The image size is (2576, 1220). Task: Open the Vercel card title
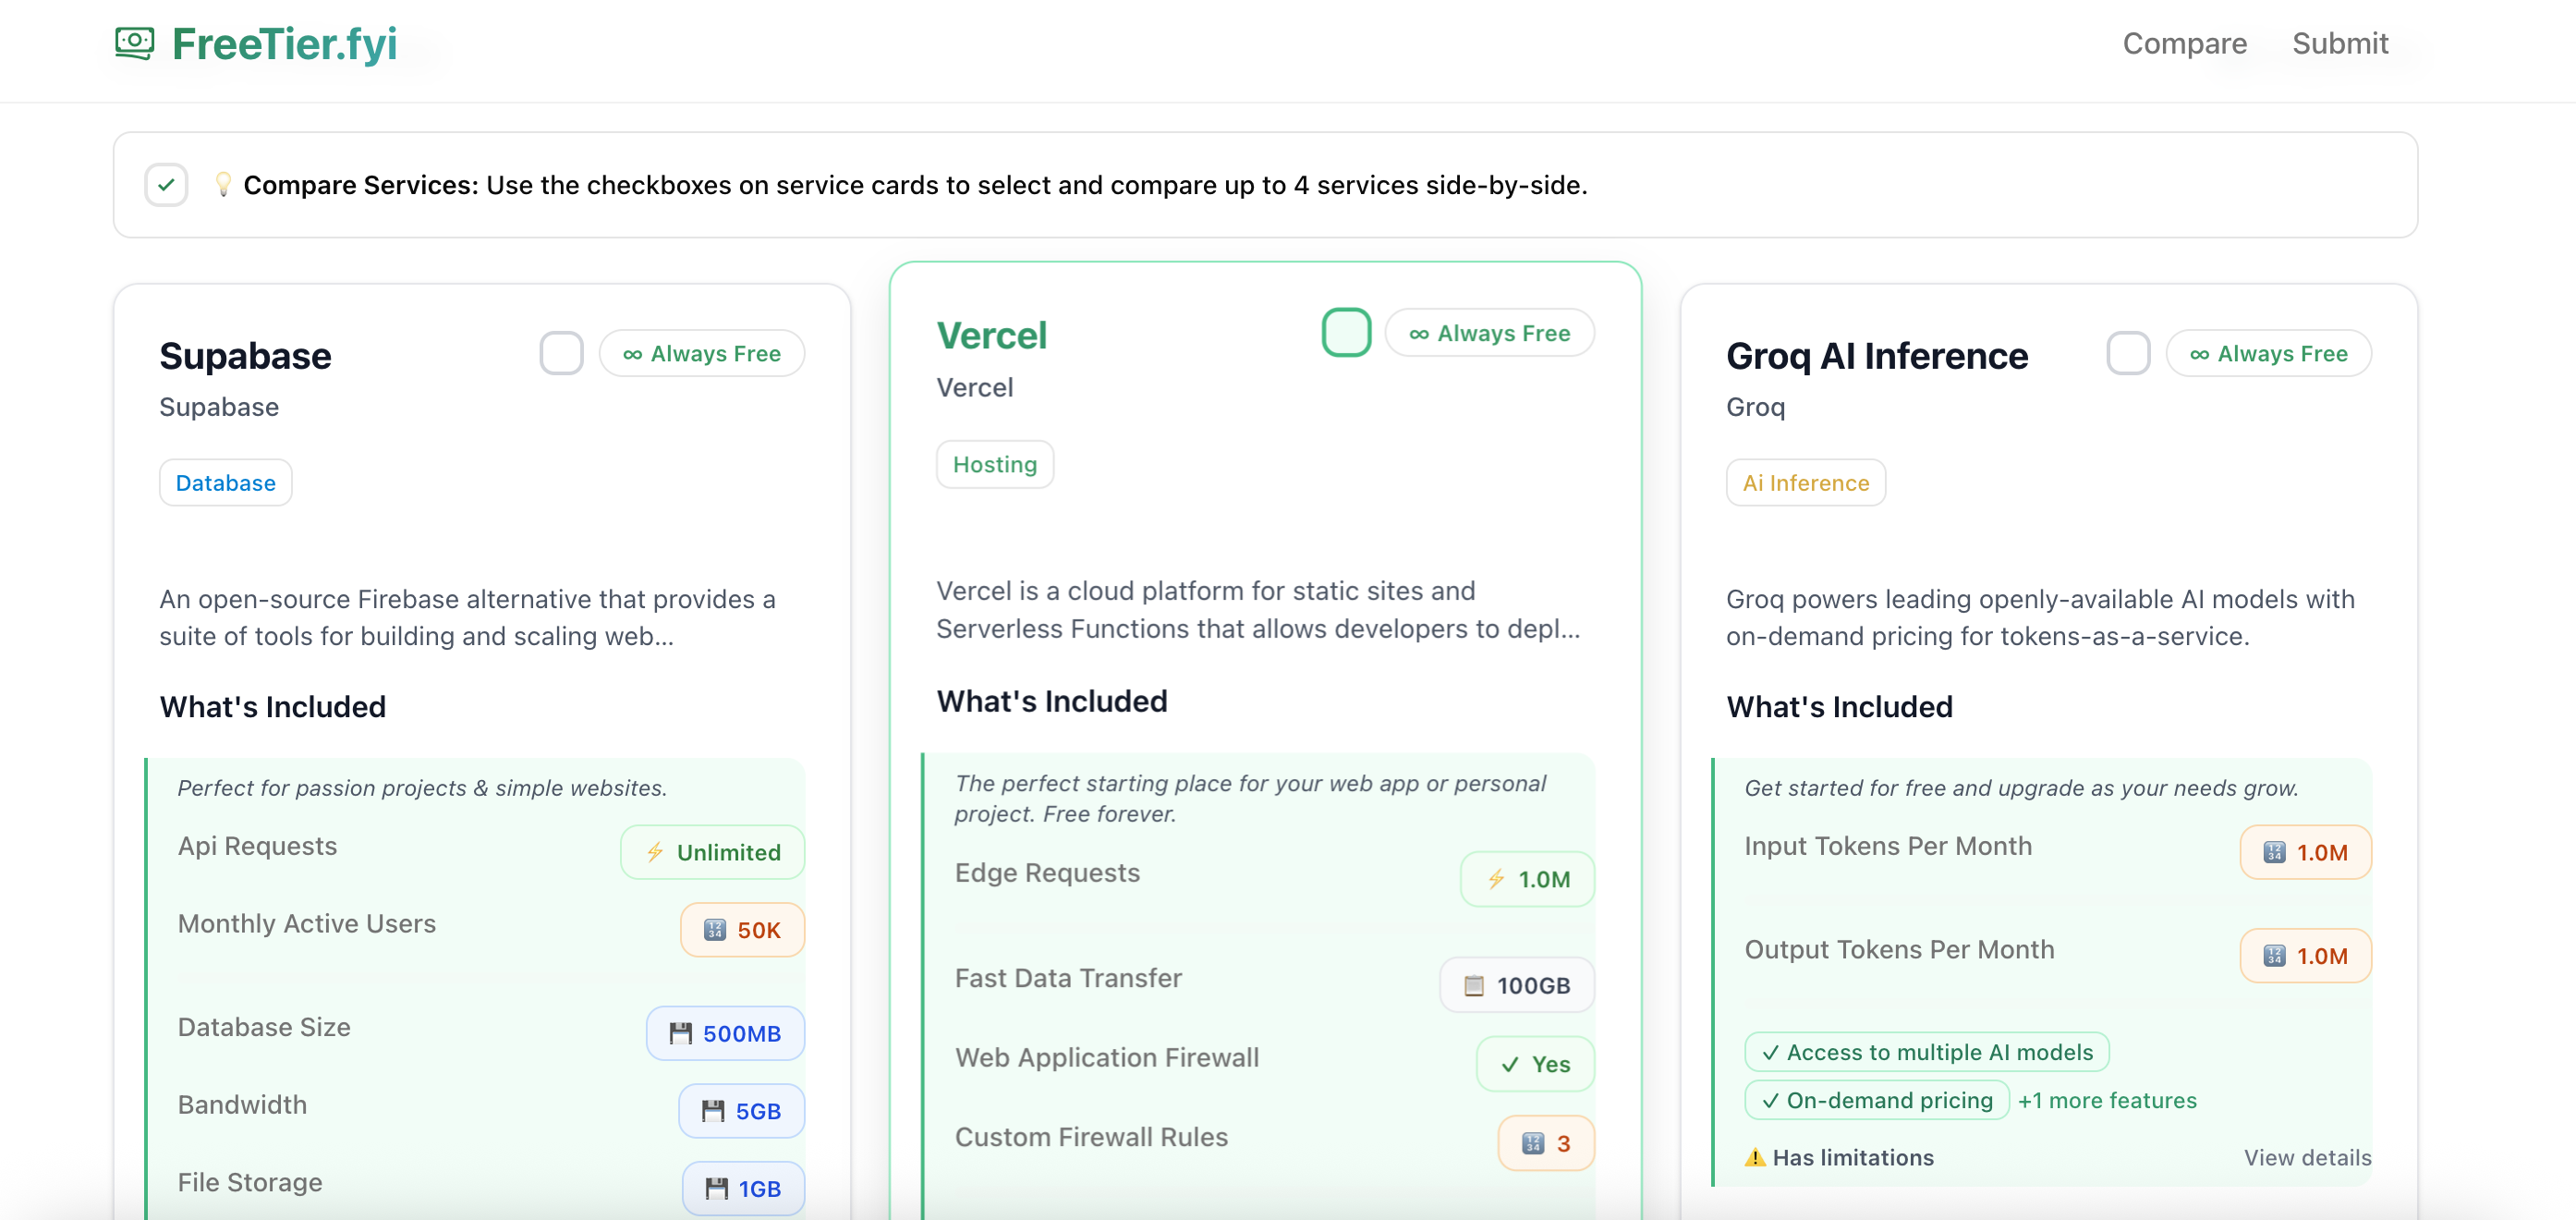[x=991, y=336]
